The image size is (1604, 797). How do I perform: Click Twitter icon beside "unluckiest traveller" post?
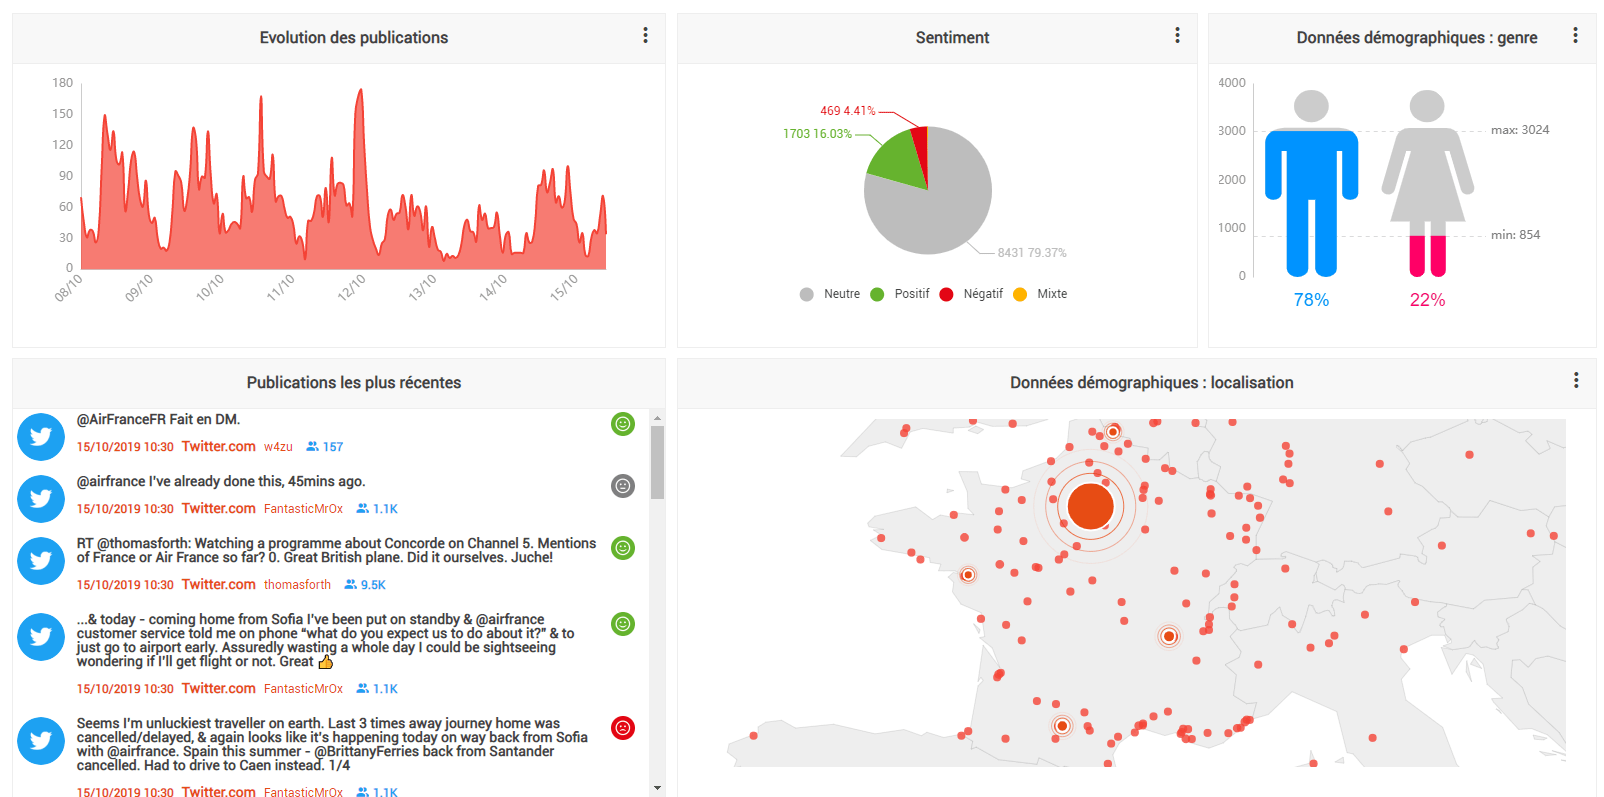point(41,741)
